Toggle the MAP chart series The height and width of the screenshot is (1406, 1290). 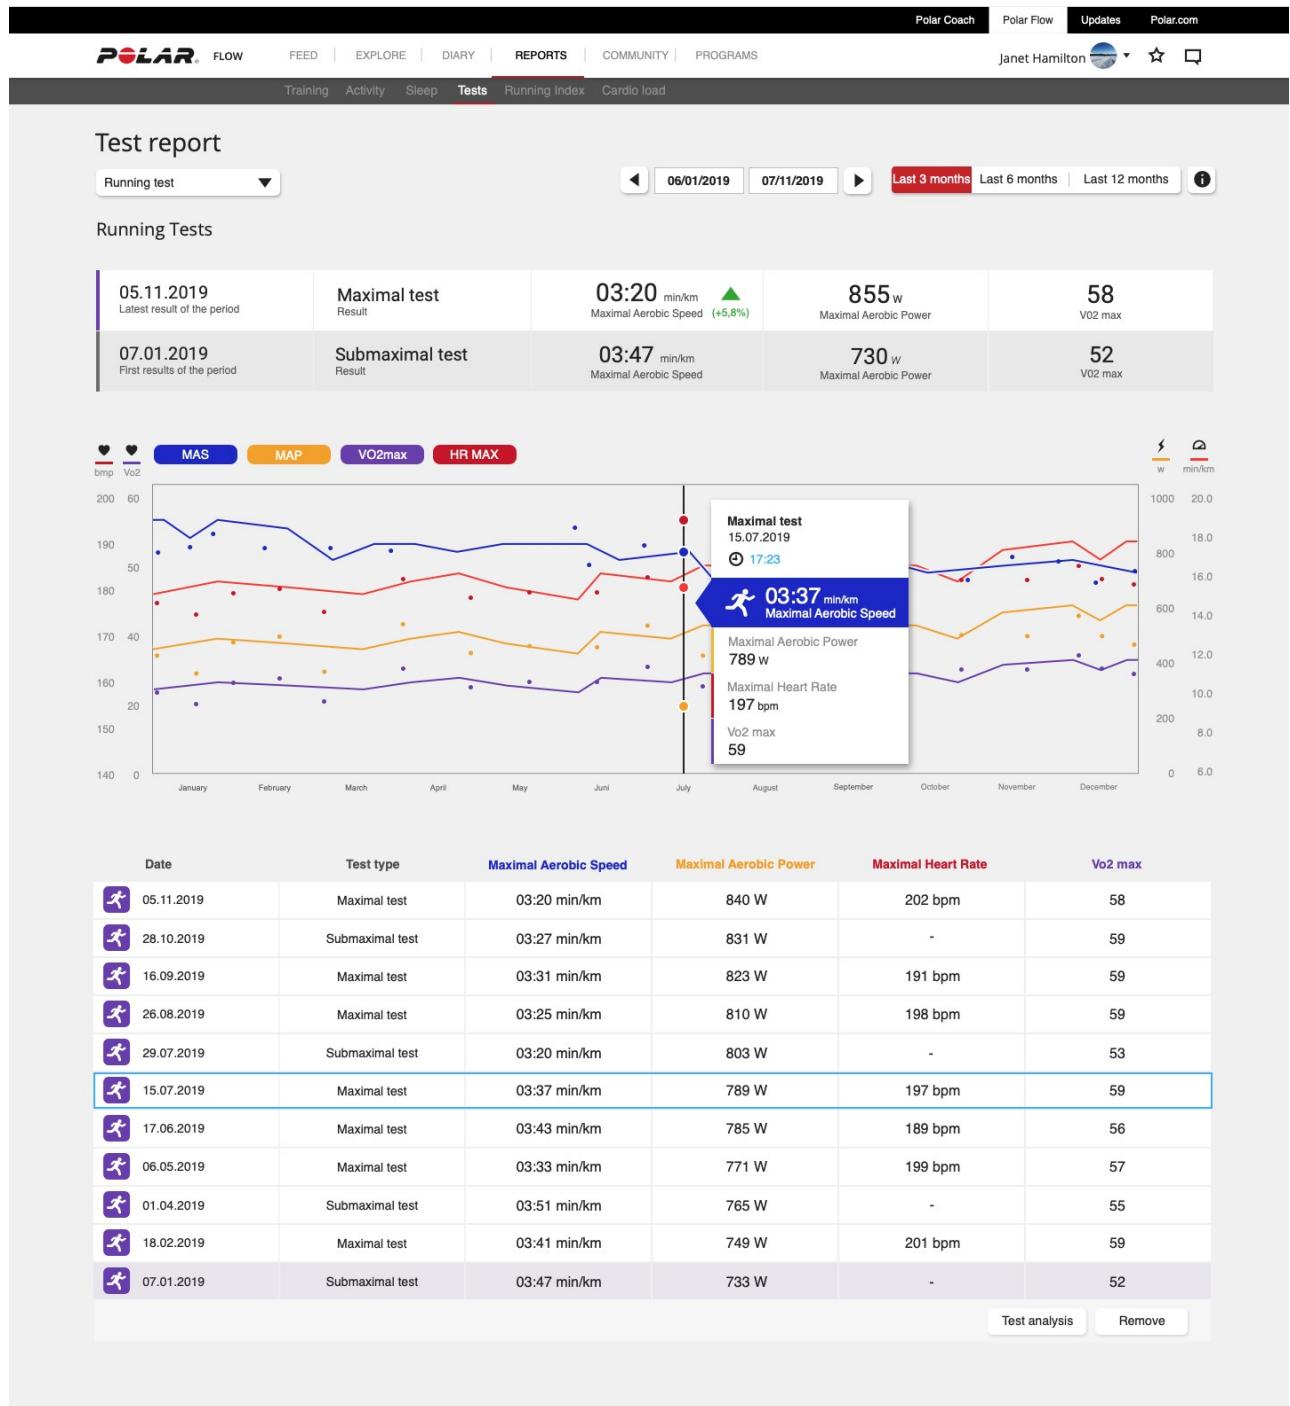point(288,455)
